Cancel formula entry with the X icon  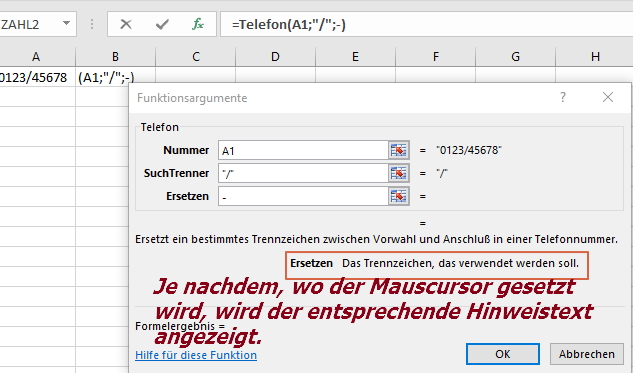click(x=126, y=24)
